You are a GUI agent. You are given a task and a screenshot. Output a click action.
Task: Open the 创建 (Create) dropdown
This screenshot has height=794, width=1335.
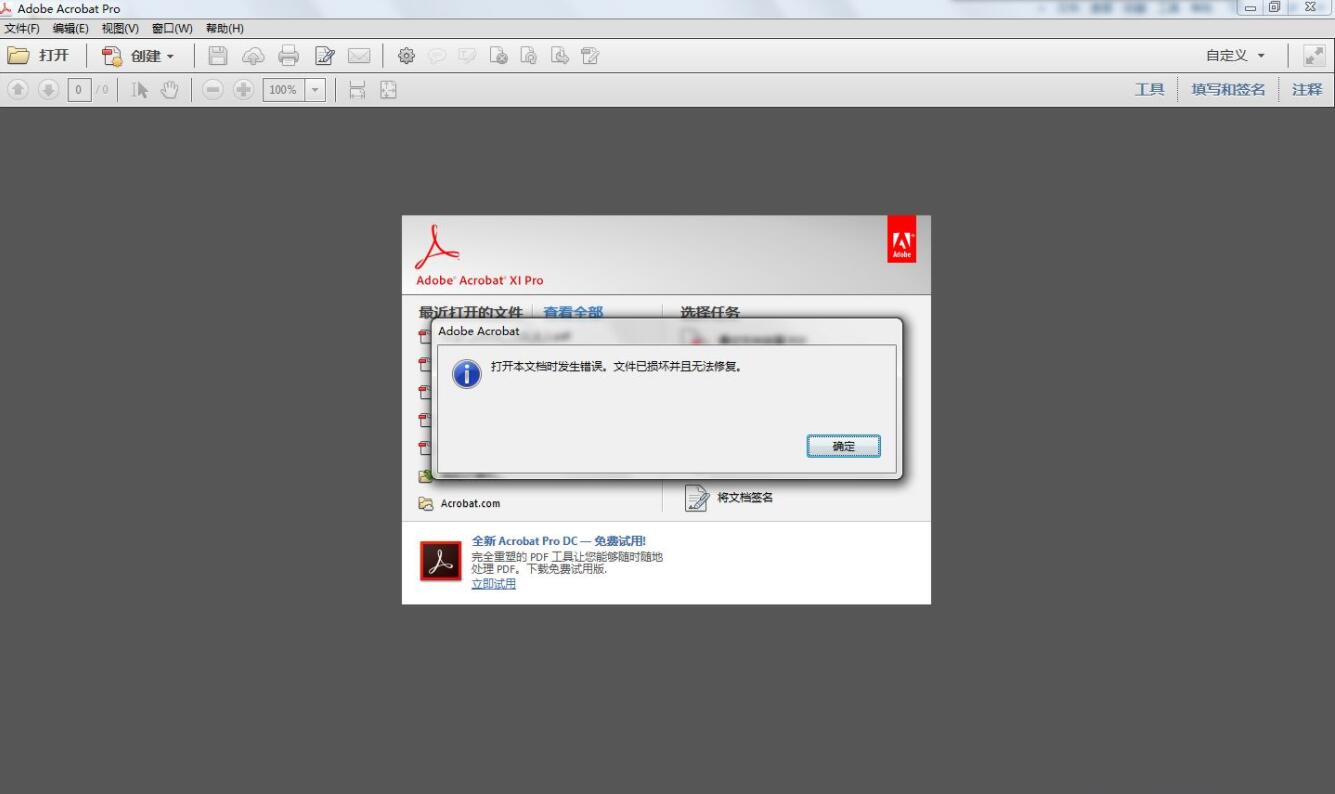click(138, 56)
